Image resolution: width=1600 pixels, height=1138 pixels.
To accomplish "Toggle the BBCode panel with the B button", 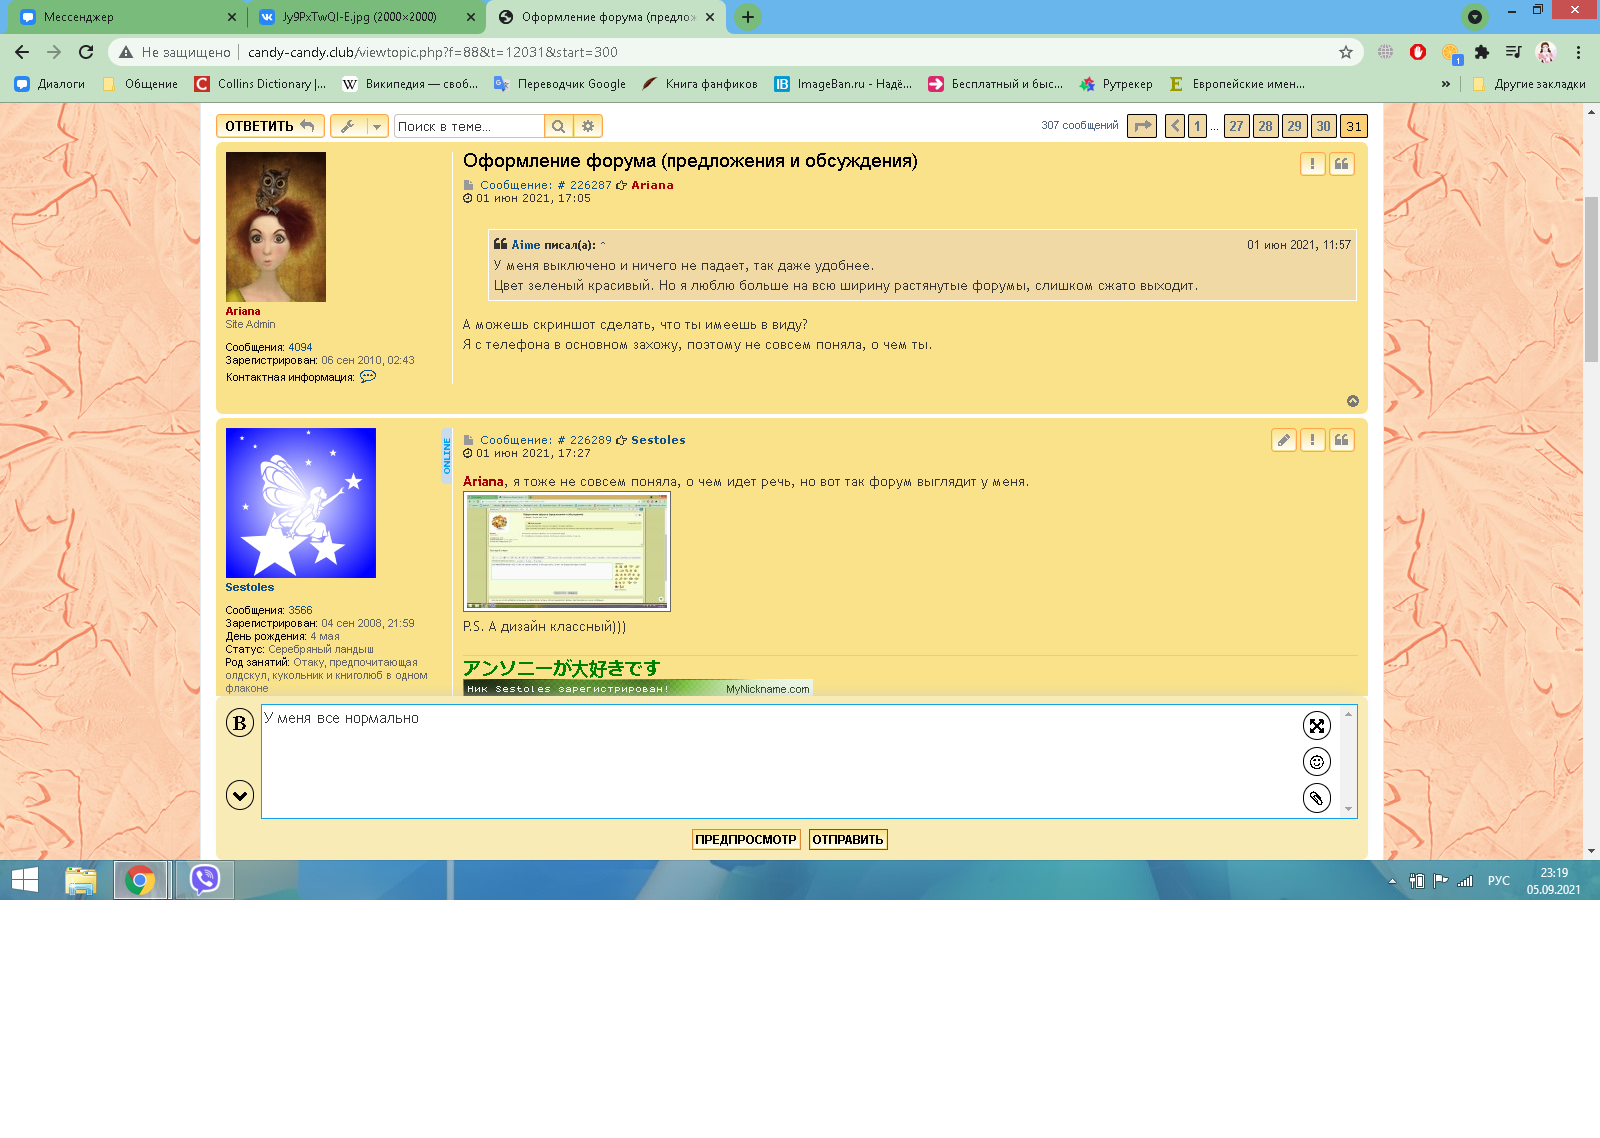I will (x=240, y=723).
